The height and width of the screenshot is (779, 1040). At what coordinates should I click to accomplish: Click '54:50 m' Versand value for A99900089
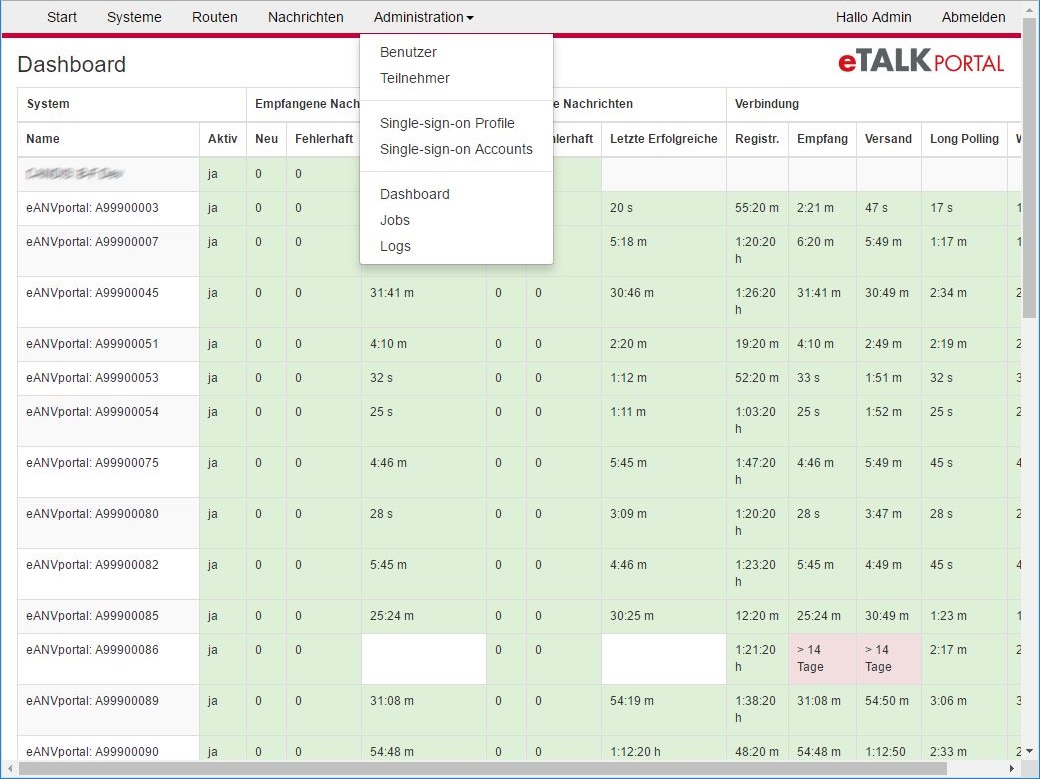click(887, 701)
